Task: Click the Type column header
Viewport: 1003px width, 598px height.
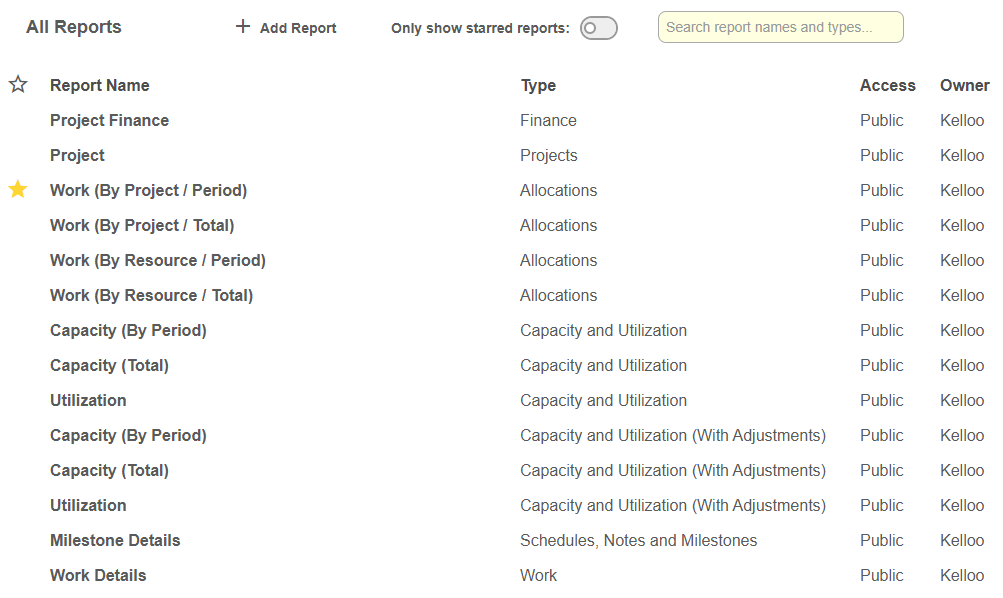Action: pos(538,85)
